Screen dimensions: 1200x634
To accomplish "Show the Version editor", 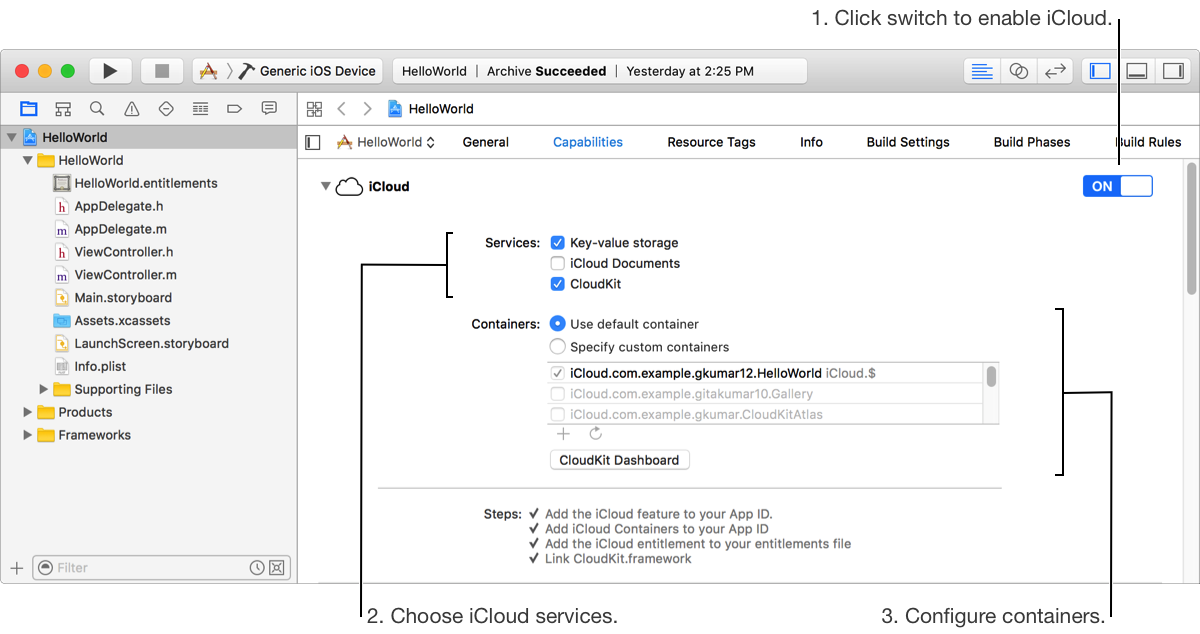I will tap(1053, 71).
